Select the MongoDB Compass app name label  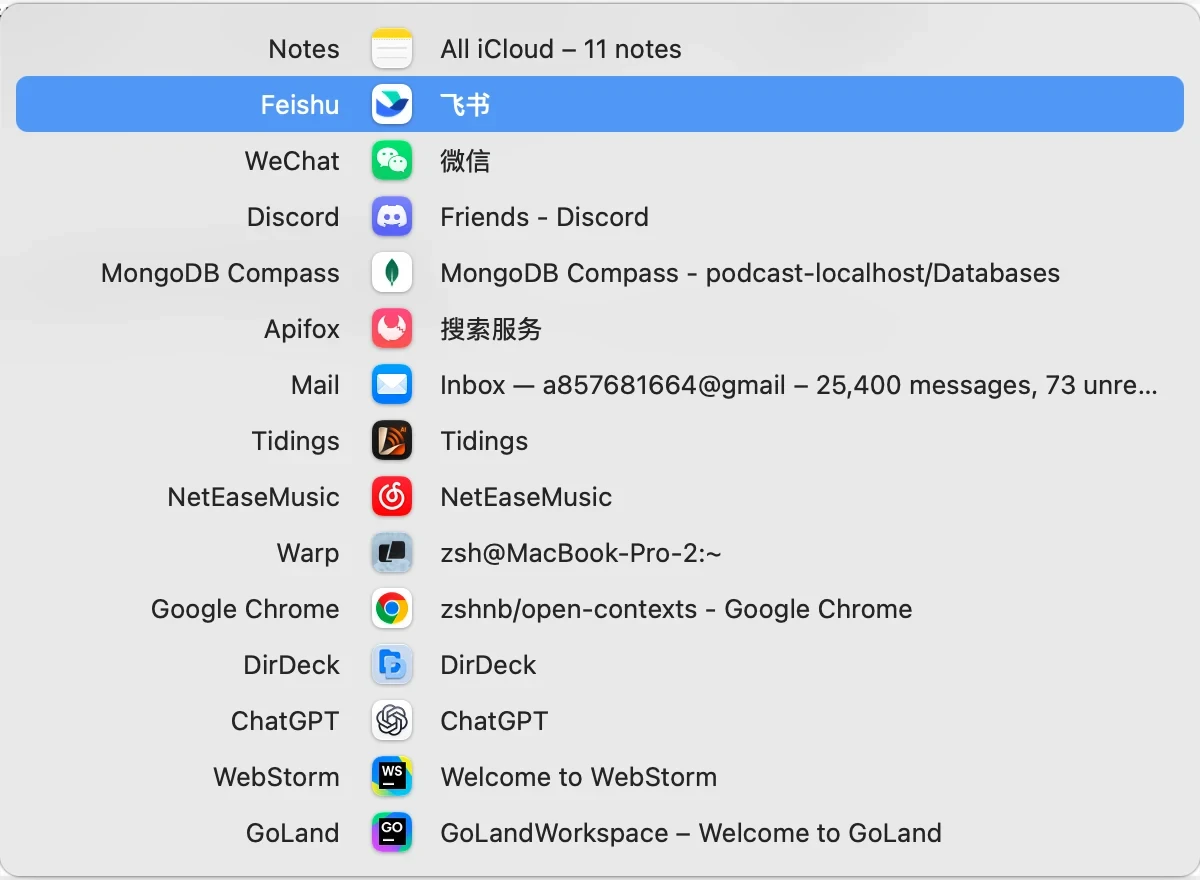tap(220, 273)
